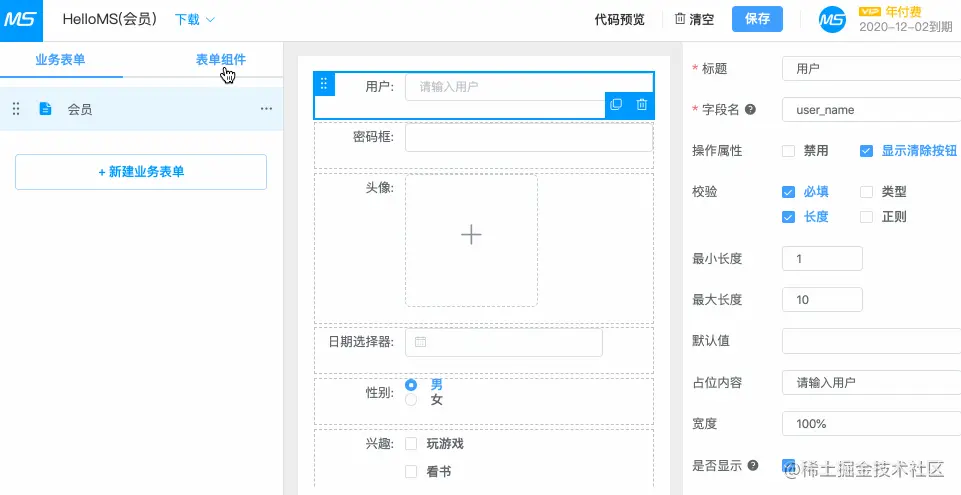The image size is (961, 495).
Task: Uncheck the 长度 validation checkbox
Action: tap(789, 217)
